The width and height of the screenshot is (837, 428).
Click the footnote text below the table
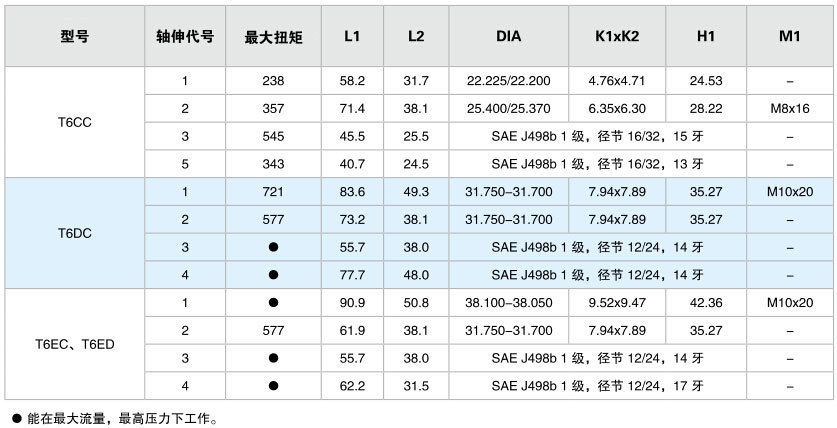[115, 418]
